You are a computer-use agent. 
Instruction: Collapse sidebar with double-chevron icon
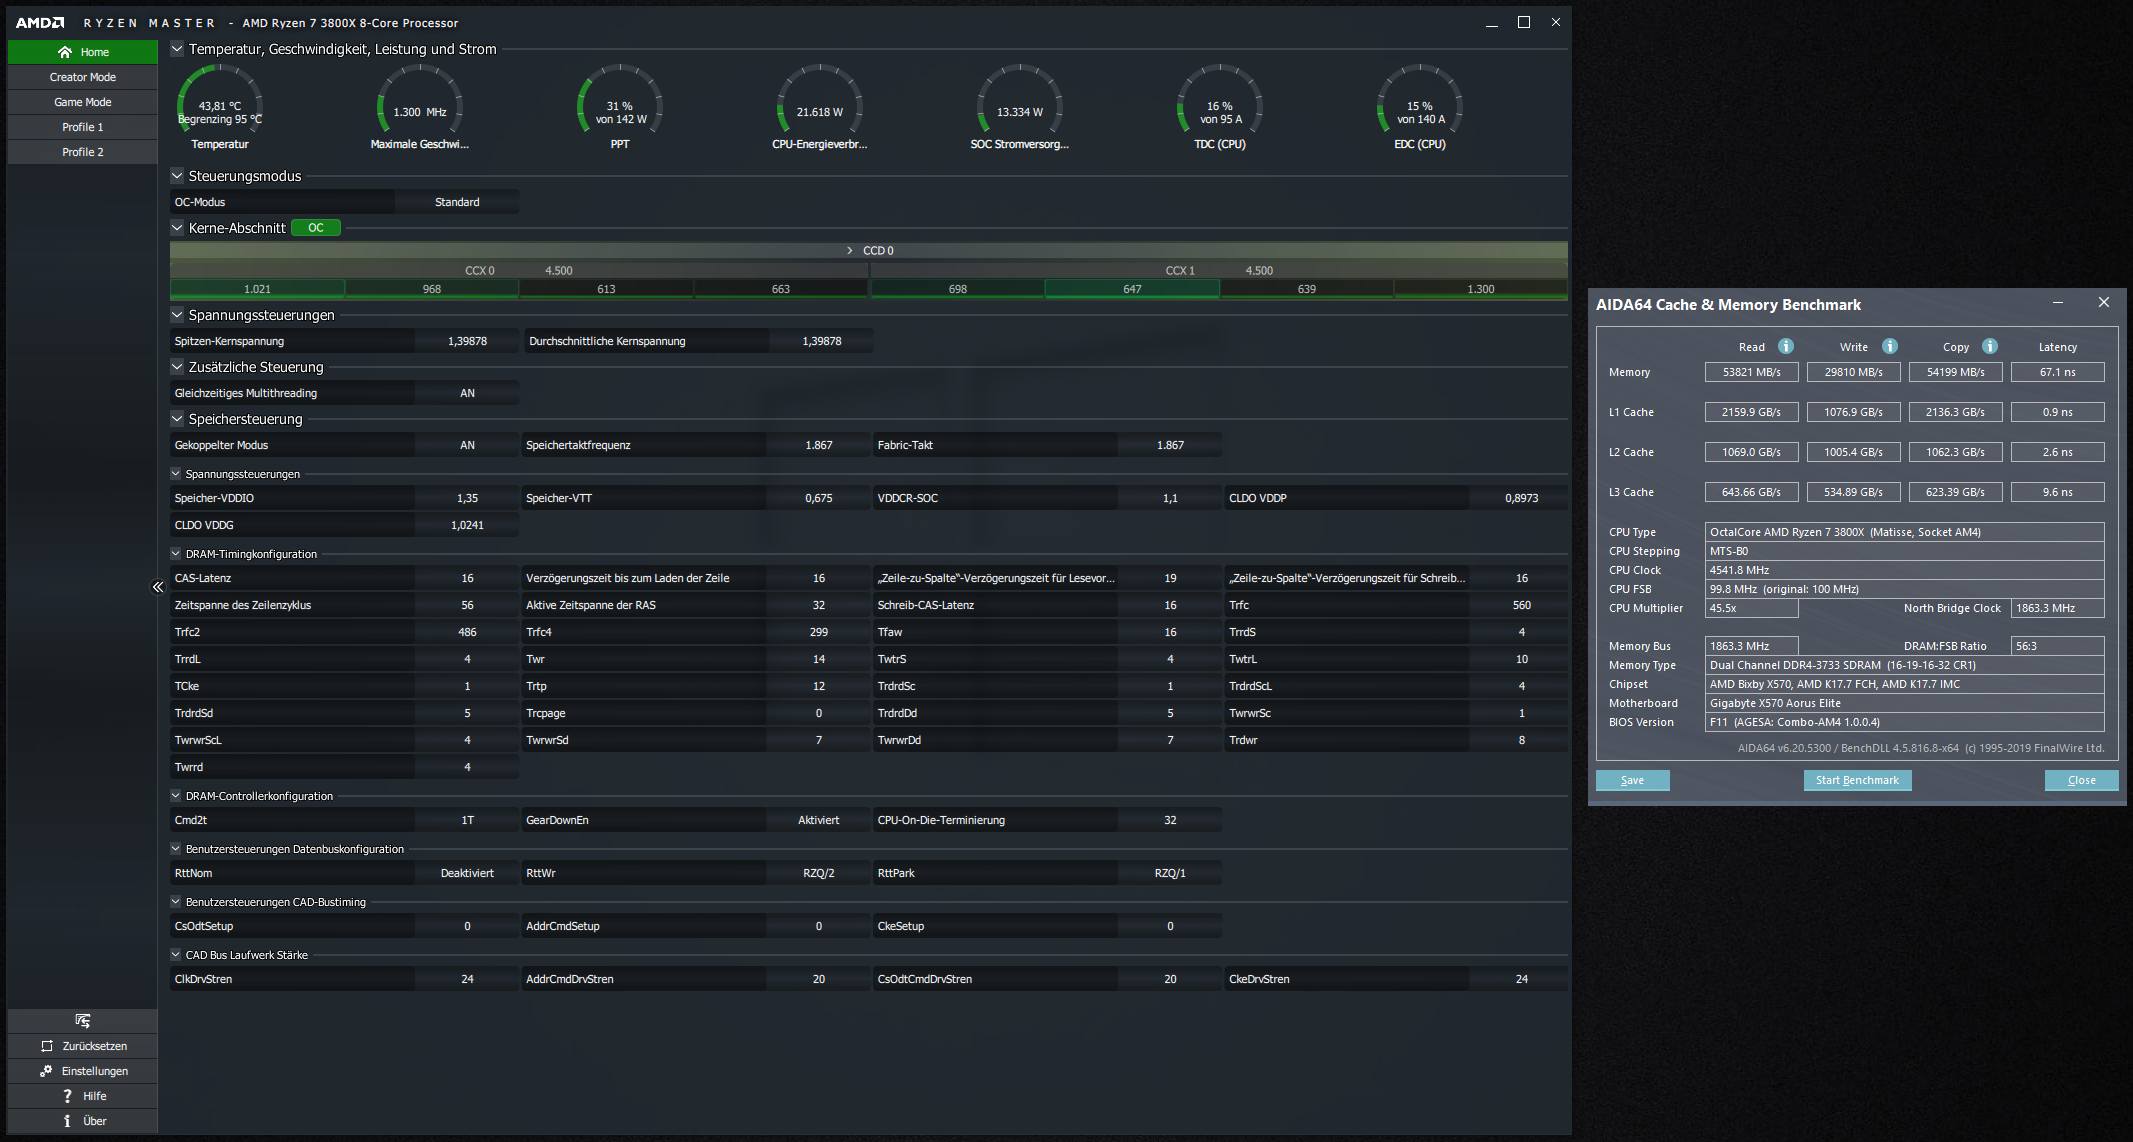pos(158,587)
